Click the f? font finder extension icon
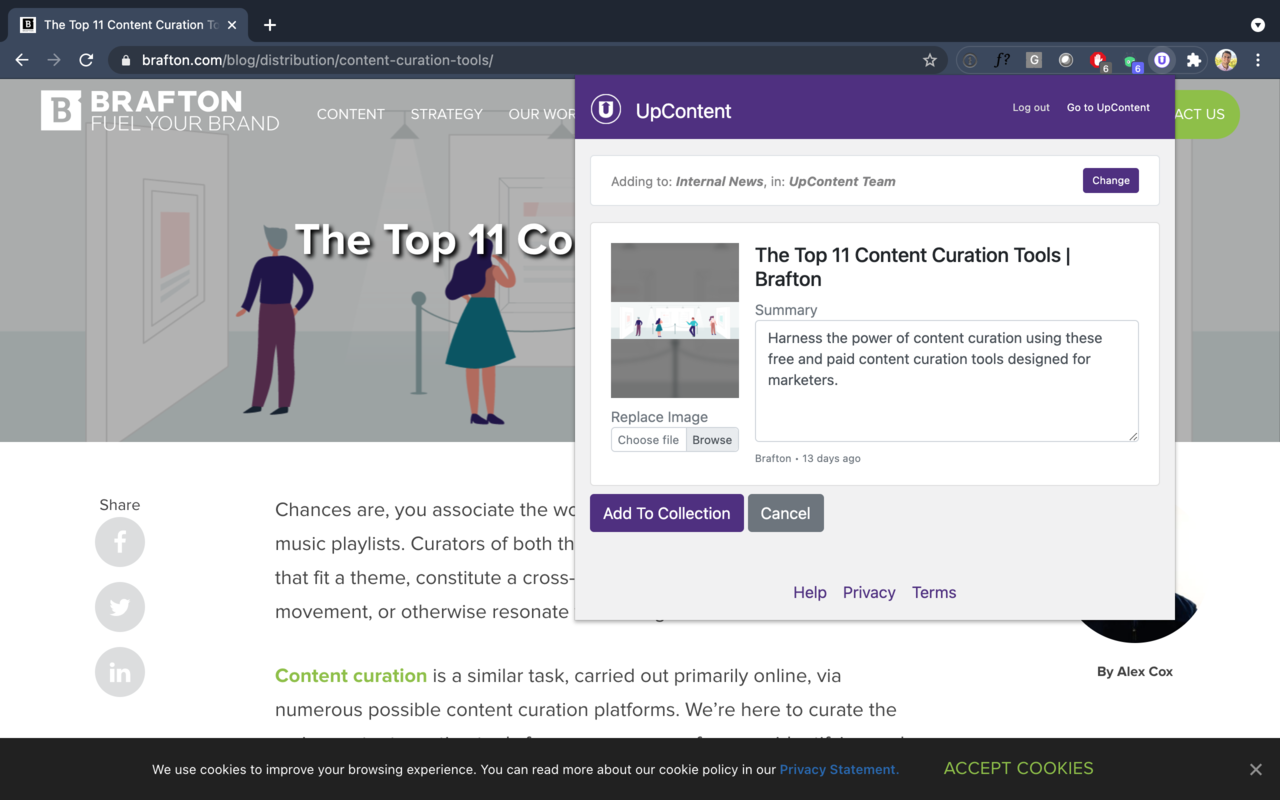 pyautogui.click(x=1001, y=60)
